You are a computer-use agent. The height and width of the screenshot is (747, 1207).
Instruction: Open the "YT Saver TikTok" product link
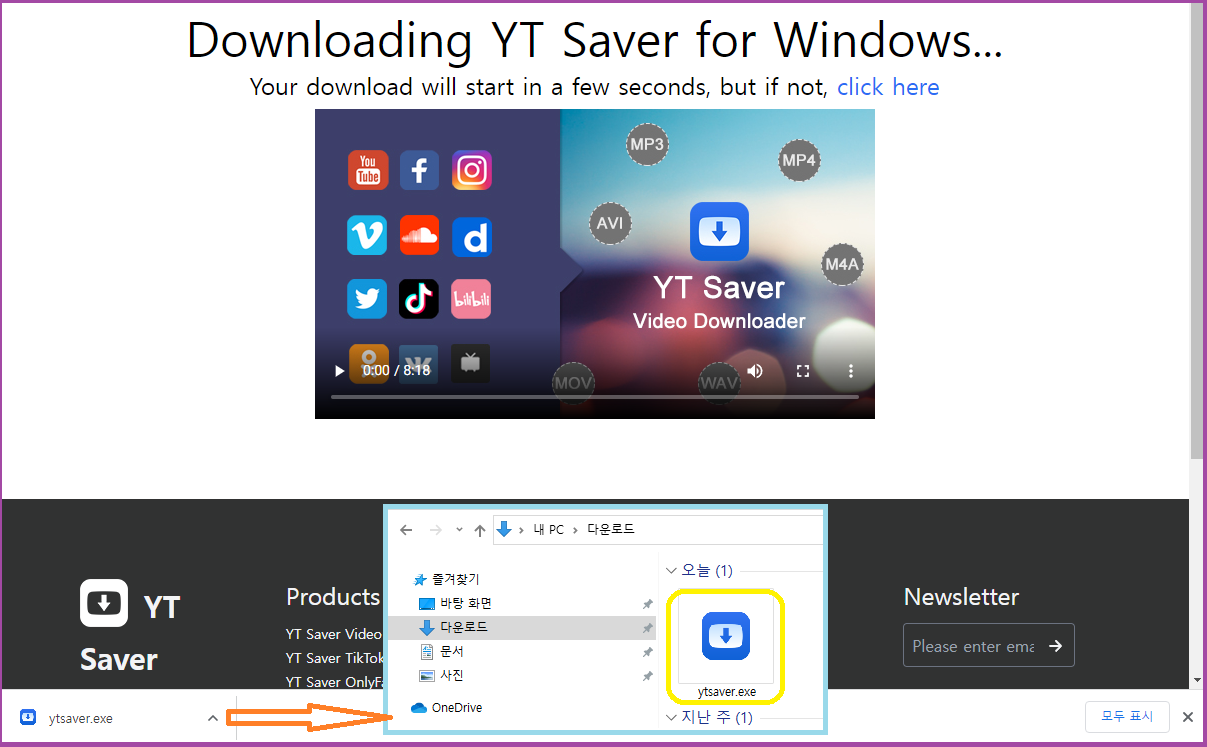click(334, 658)
